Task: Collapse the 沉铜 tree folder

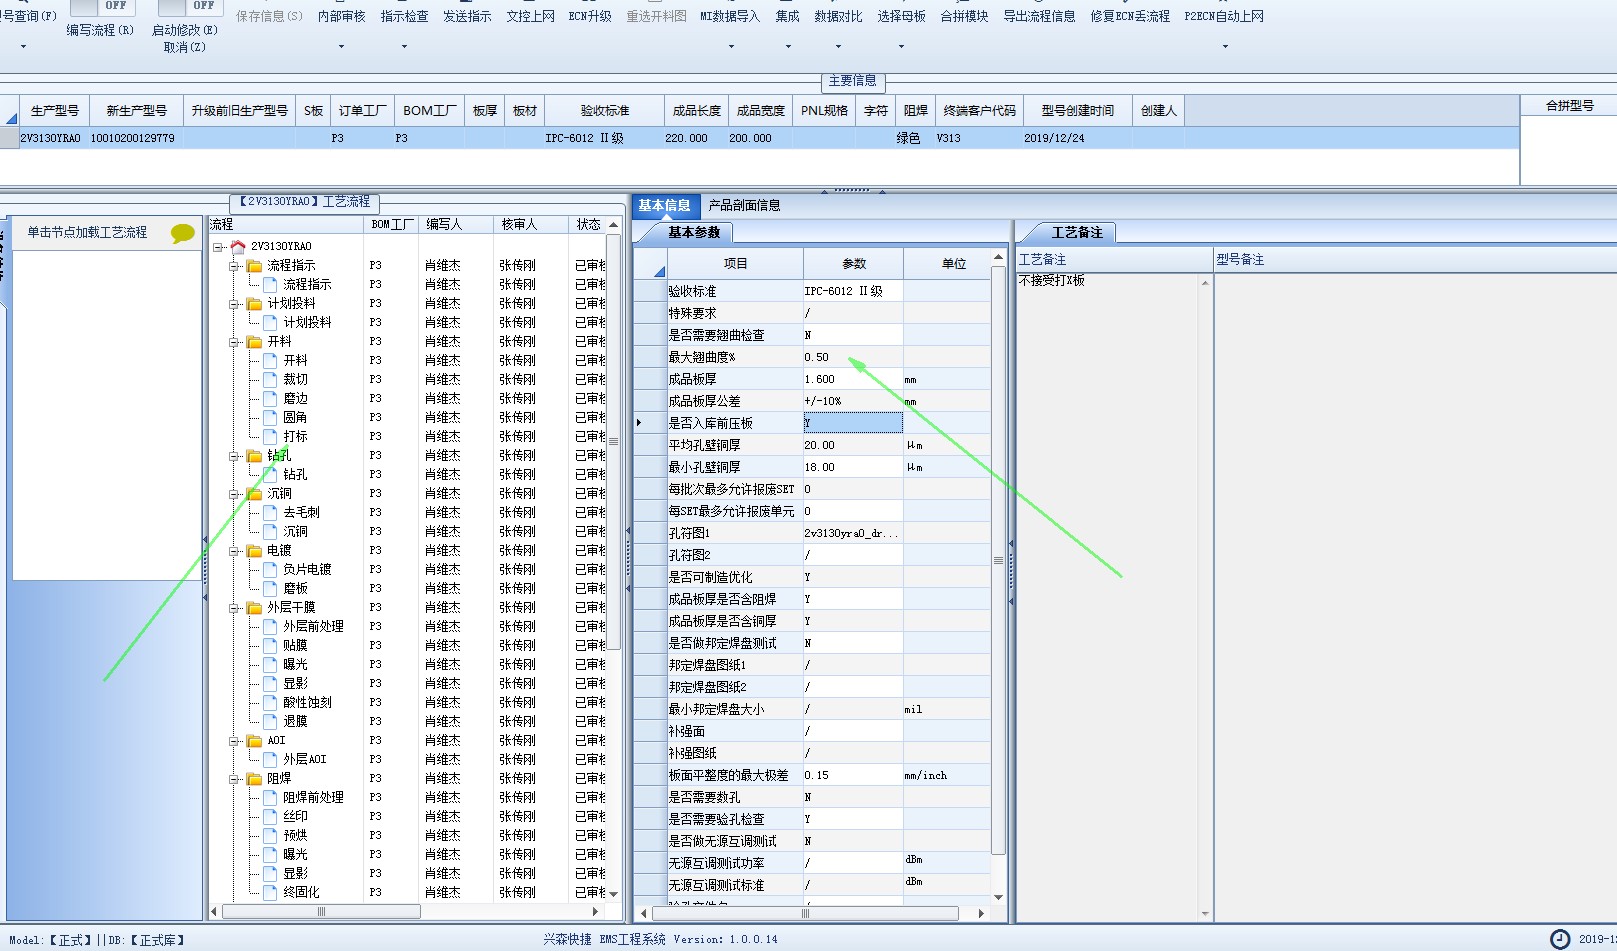Action: pos(234,493)
